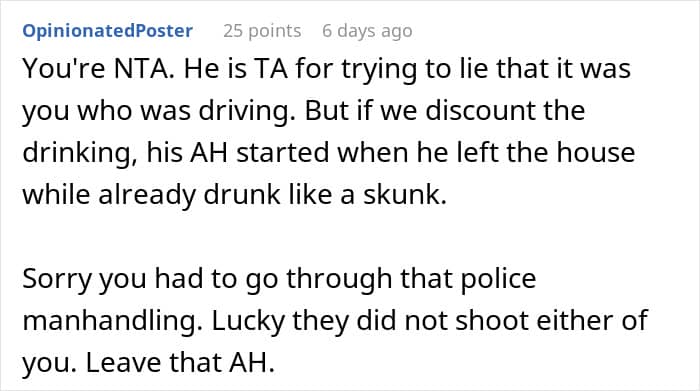Viewport: 700px width, 391px height.
Task: Click the word NTA in the comment
Action: (143, 69)
